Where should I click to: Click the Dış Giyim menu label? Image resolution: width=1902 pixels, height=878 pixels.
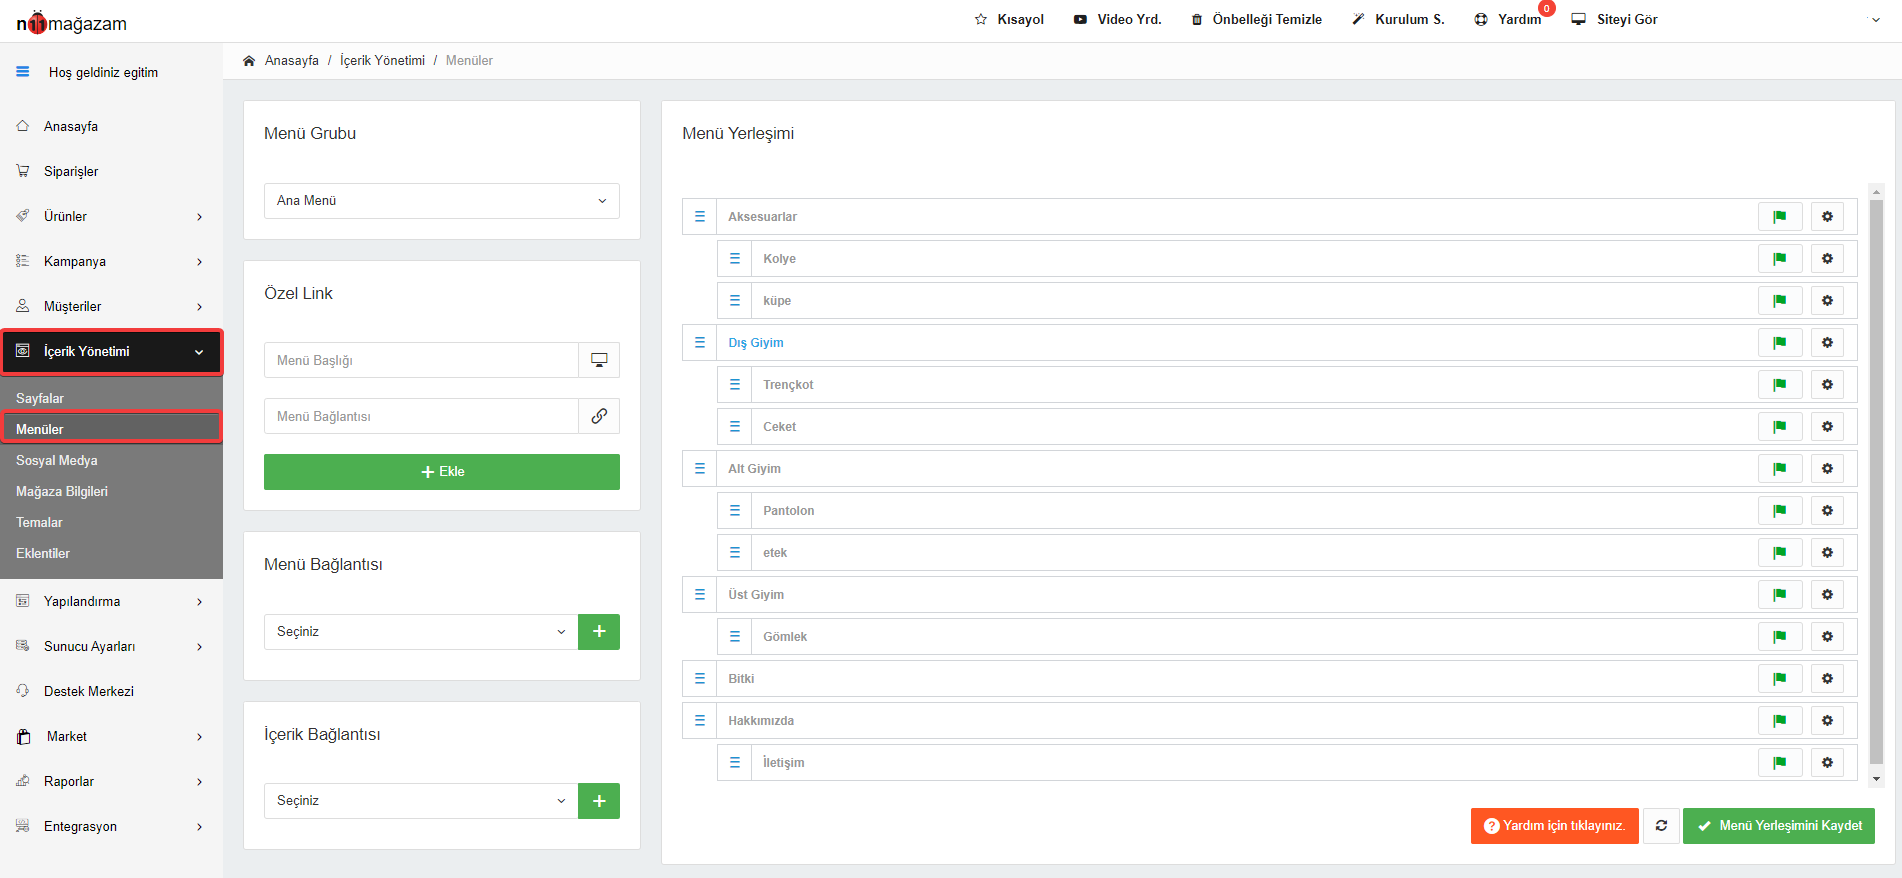tap(756, 343)
